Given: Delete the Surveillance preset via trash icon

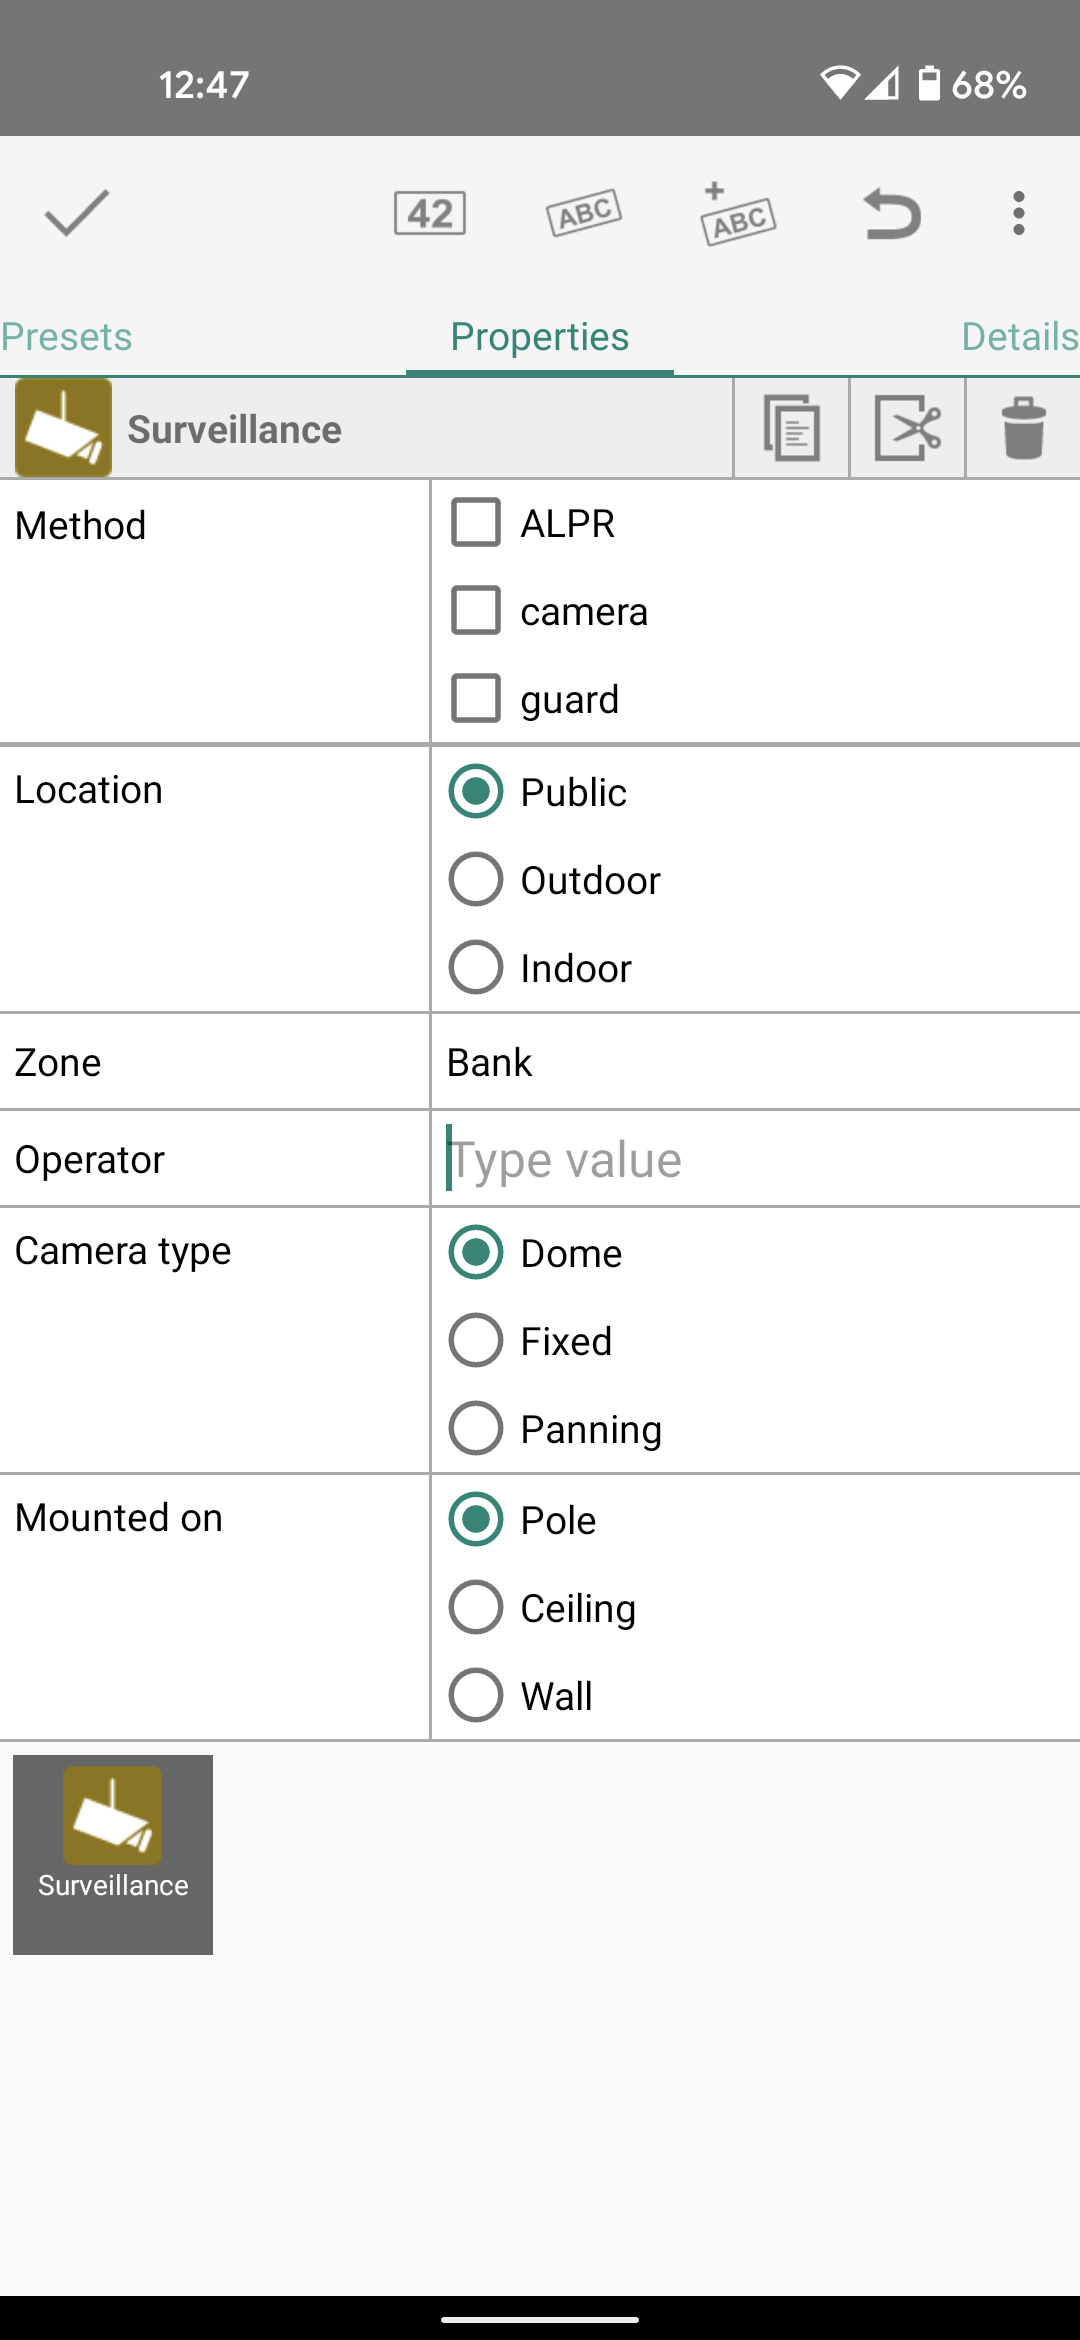Looking at the screenshot, I should (x=1023, y=428).
